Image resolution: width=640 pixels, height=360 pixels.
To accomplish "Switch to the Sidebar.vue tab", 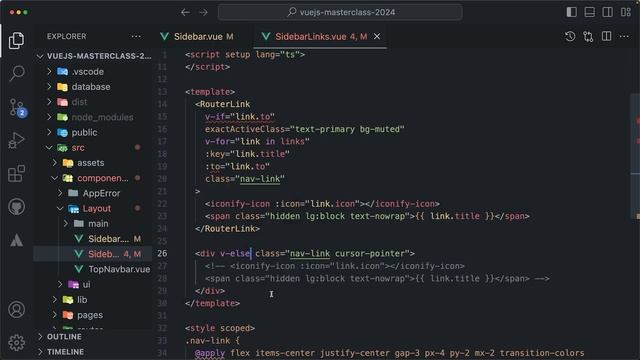I will tap(198, 36).
